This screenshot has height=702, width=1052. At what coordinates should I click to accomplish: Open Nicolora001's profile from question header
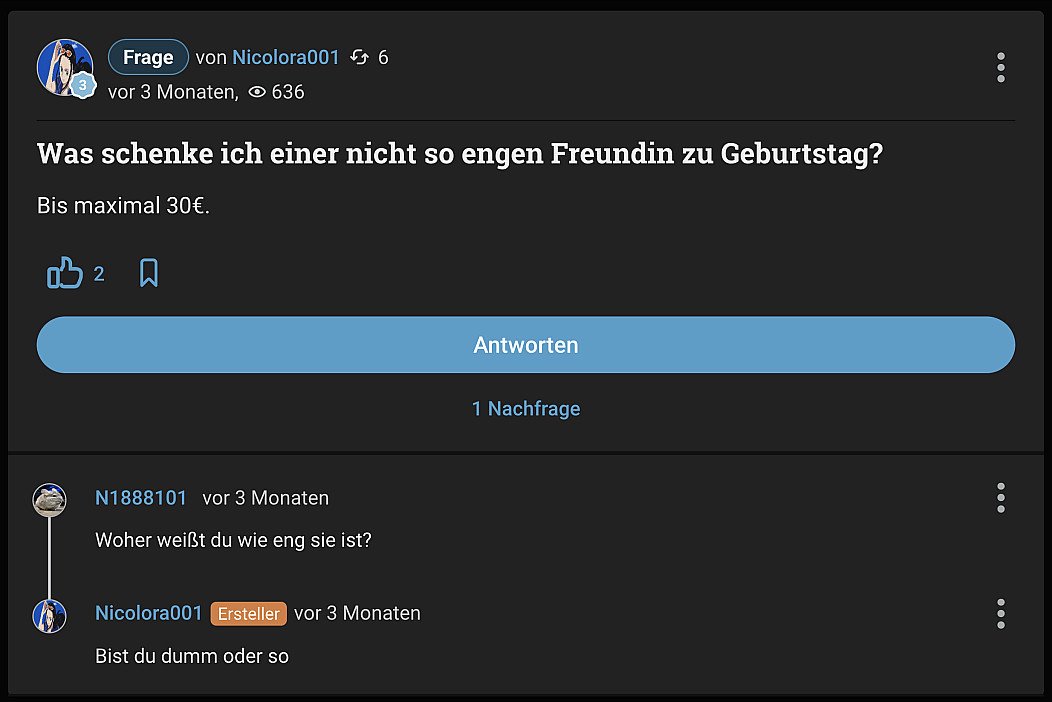(286, 58)
